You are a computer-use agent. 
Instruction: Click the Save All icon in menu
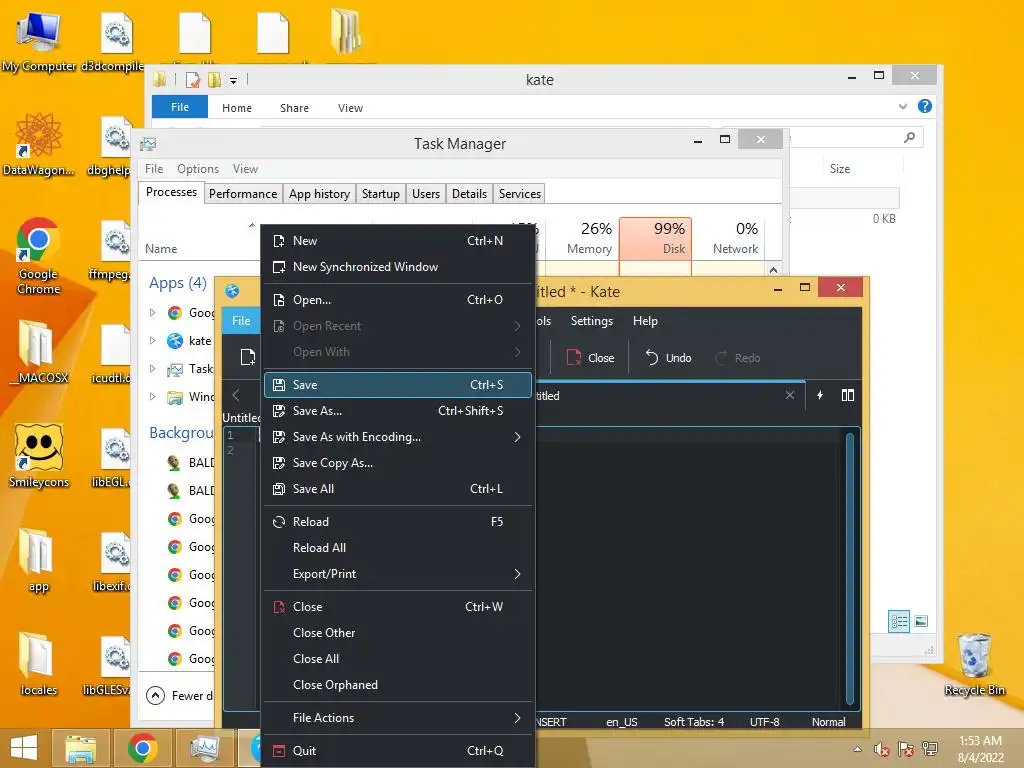point(279,489)
